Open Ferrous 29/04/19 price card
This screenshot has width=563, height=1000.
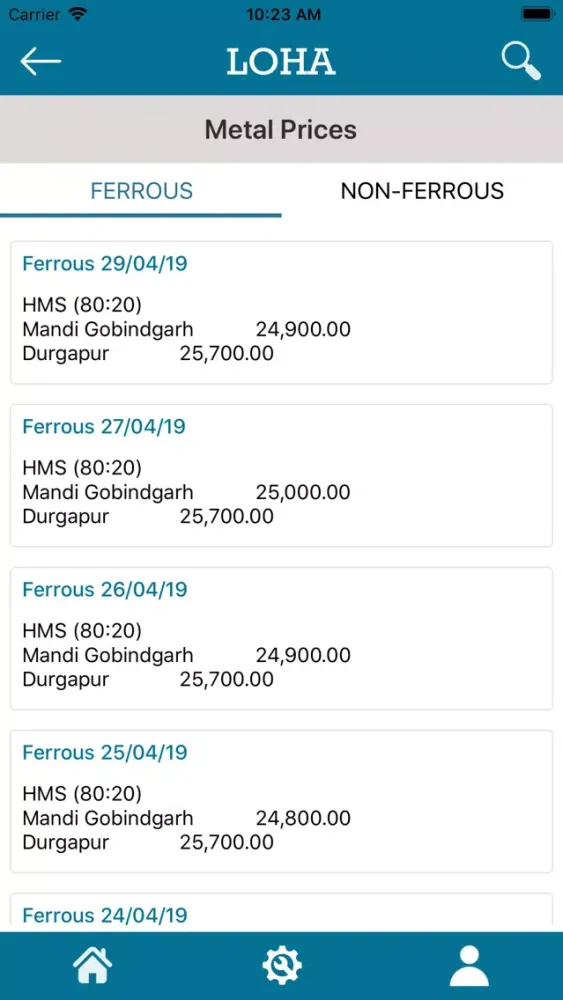click(x=281, y=312)
